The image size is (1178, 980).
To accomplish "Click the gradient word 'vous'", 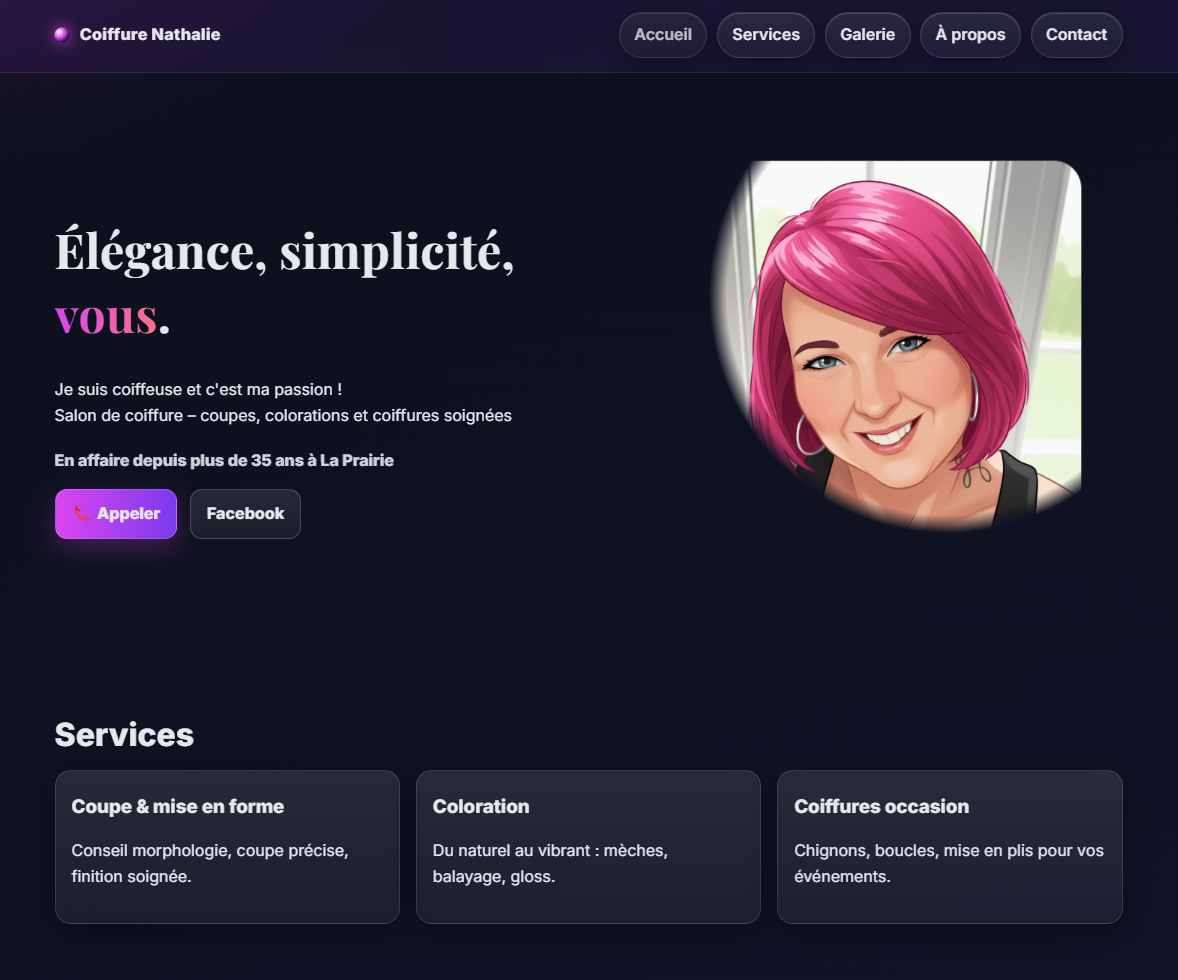I will tap(106, 317).
